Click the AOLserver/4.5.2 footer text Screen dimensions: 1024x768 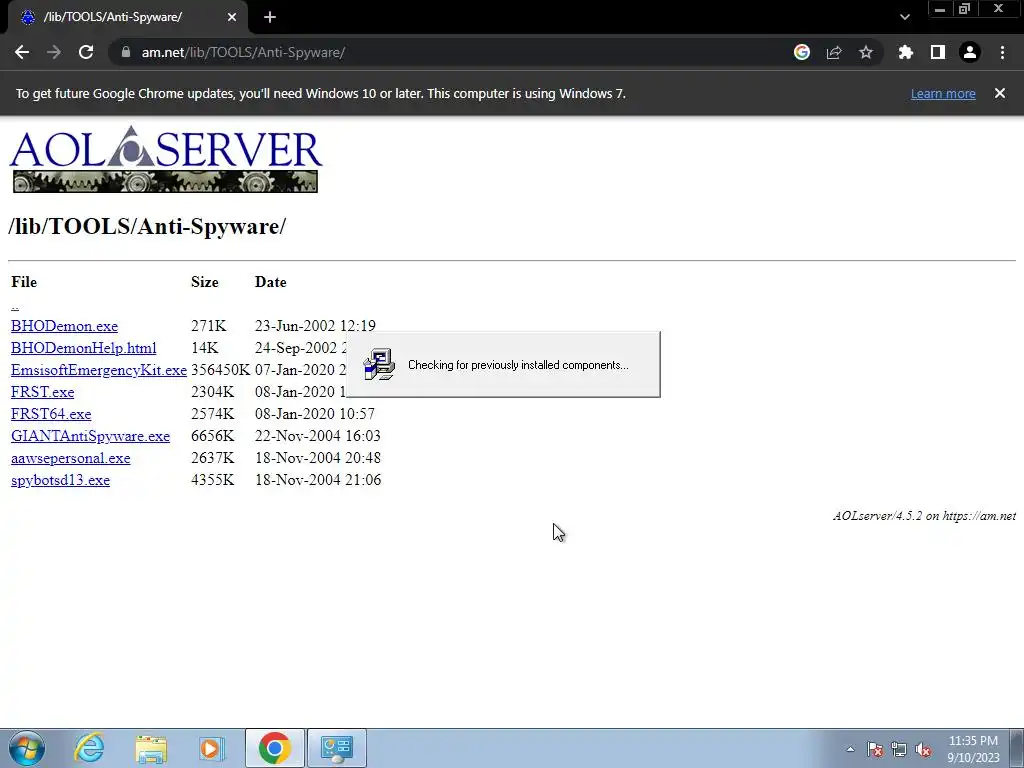click(924, 516)
